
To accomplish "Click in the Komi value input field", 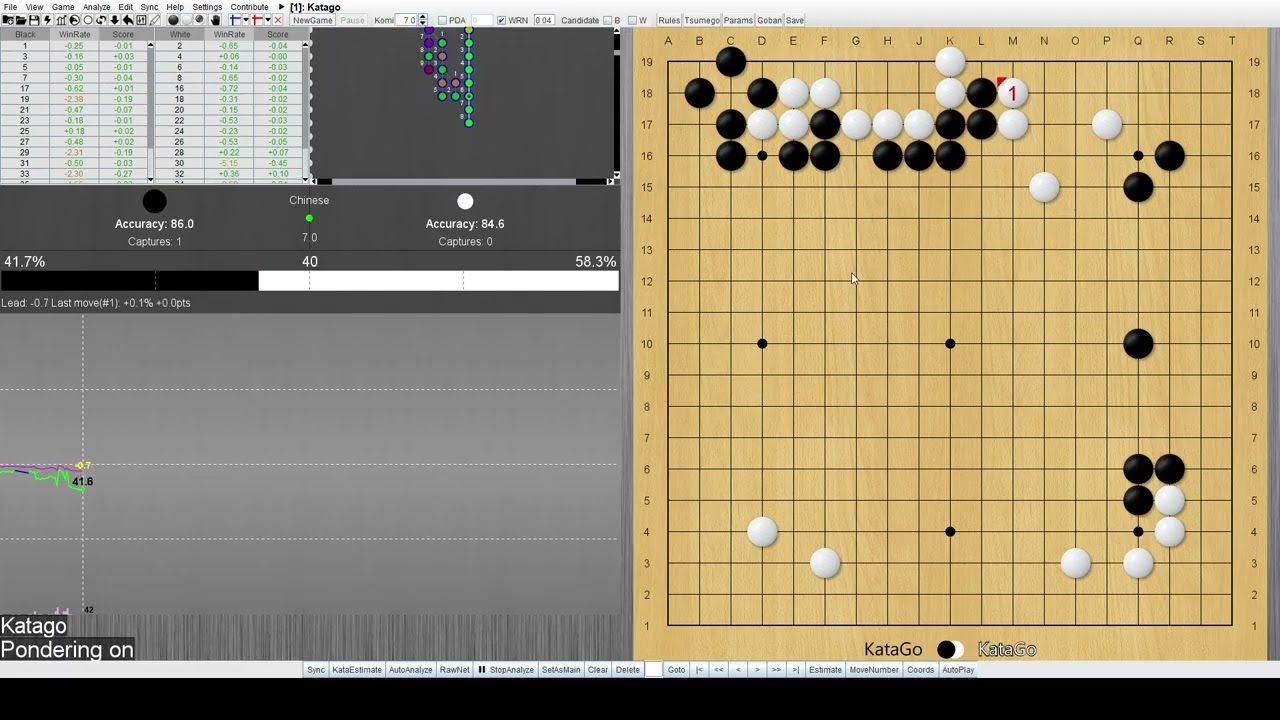I will coord(407,20).
